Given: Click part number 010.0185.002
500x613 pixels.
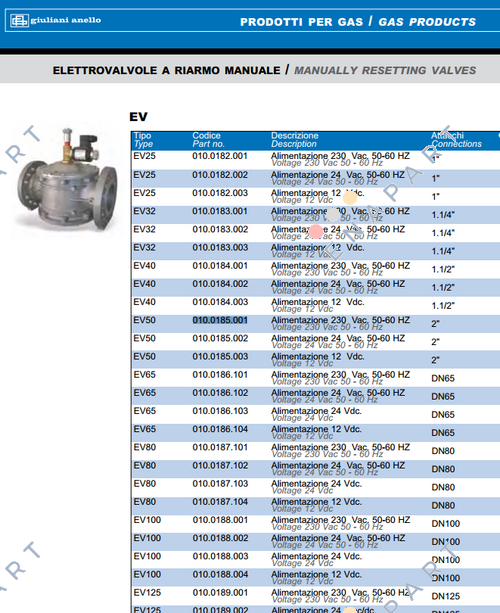Looking at the screenshot, I should (220, 339).
